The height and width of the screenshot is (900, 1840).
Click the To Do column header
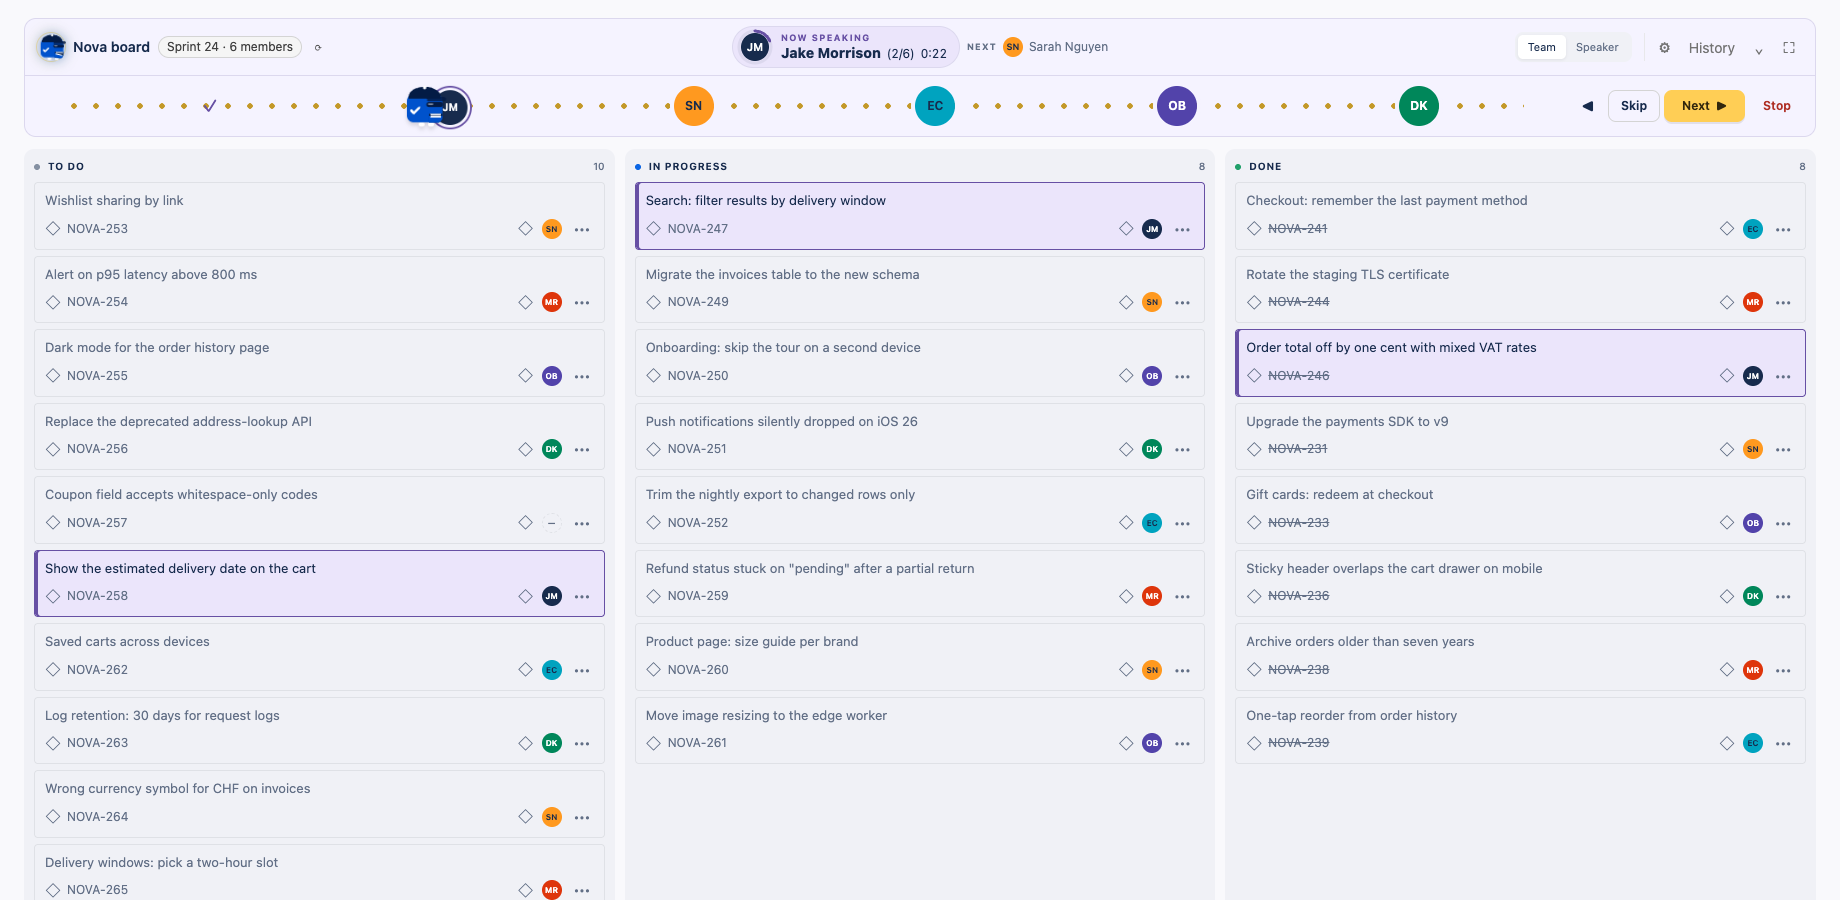click(319, 167)
